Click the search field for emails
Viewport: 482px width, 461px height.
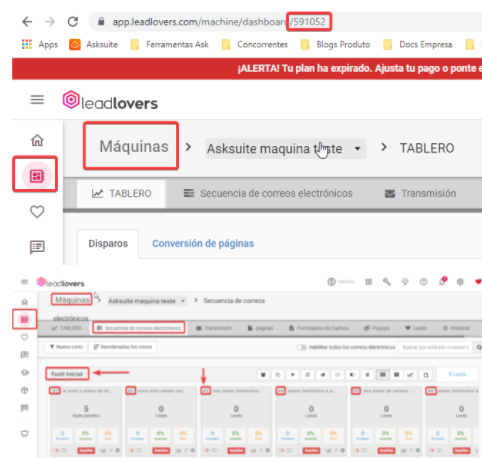point(435,347)
